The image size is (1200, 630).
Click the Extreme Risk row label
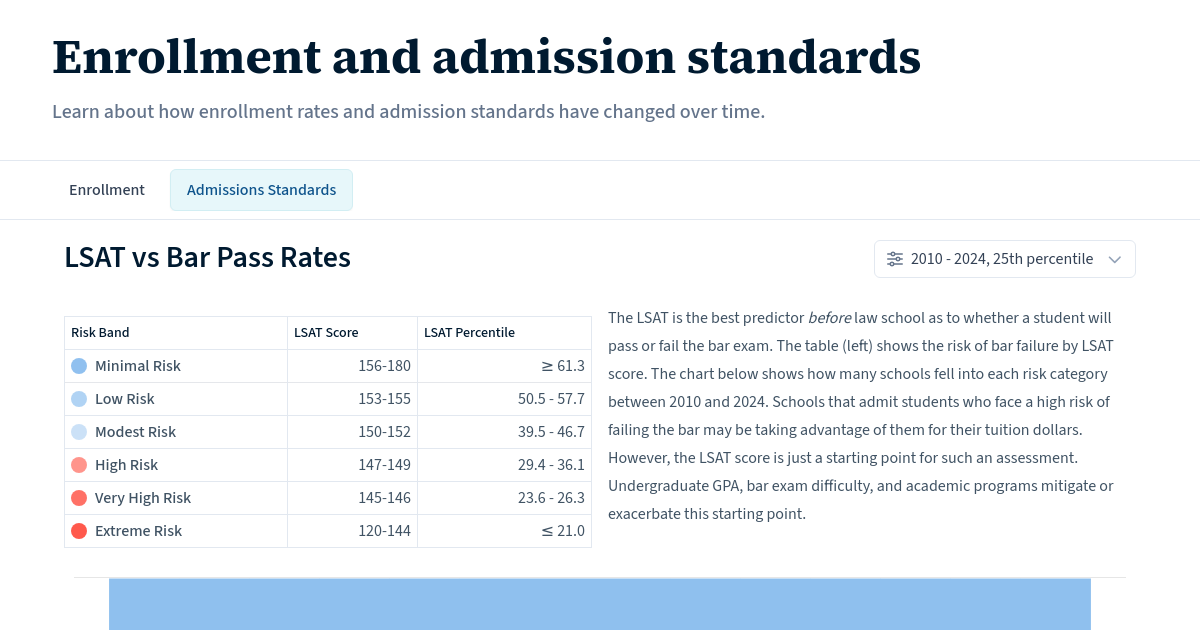pos(138,531)
